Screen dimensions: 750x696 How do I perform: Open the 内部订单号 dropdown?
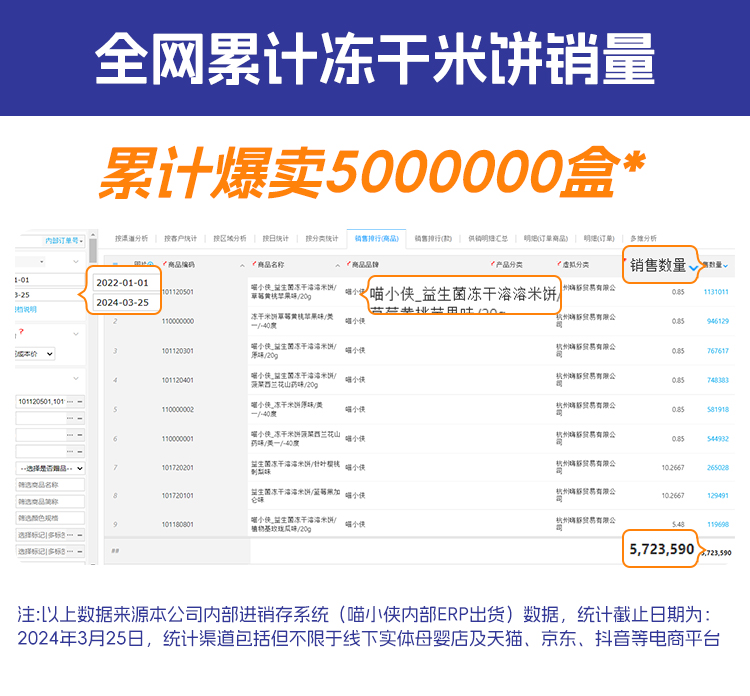[64, 241]
